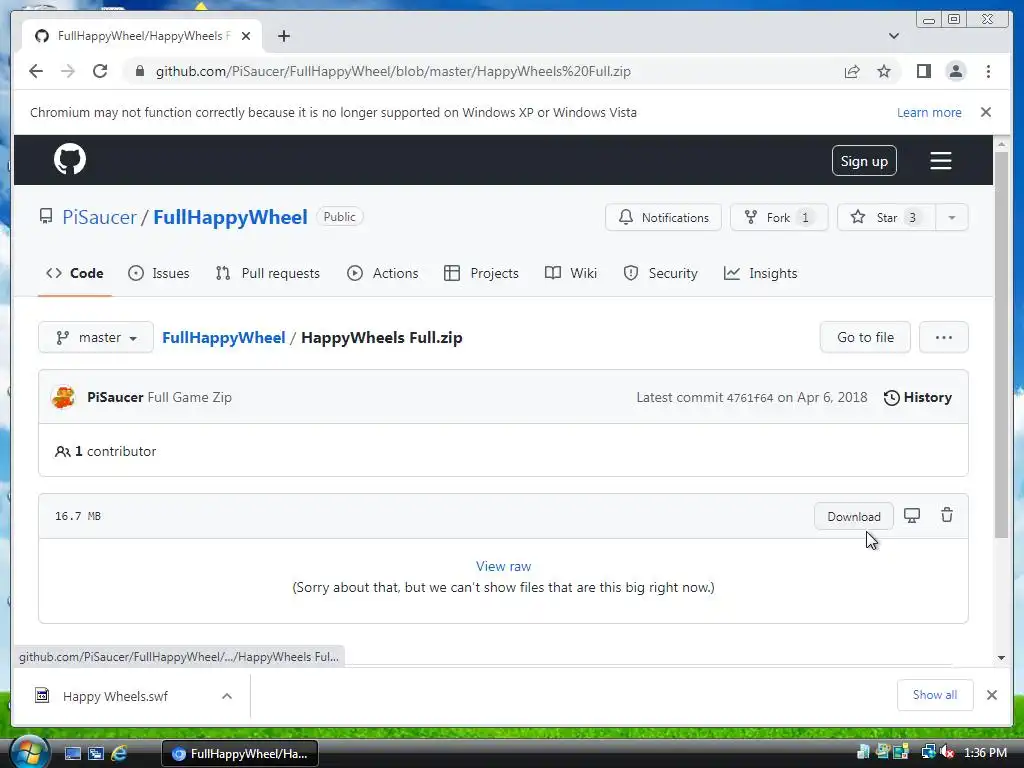Image resolution: width=1024 pixels, height=768 pixels.
Task: Click Show Desktop icon in quick launch
Action: click(x=72, y=753)
